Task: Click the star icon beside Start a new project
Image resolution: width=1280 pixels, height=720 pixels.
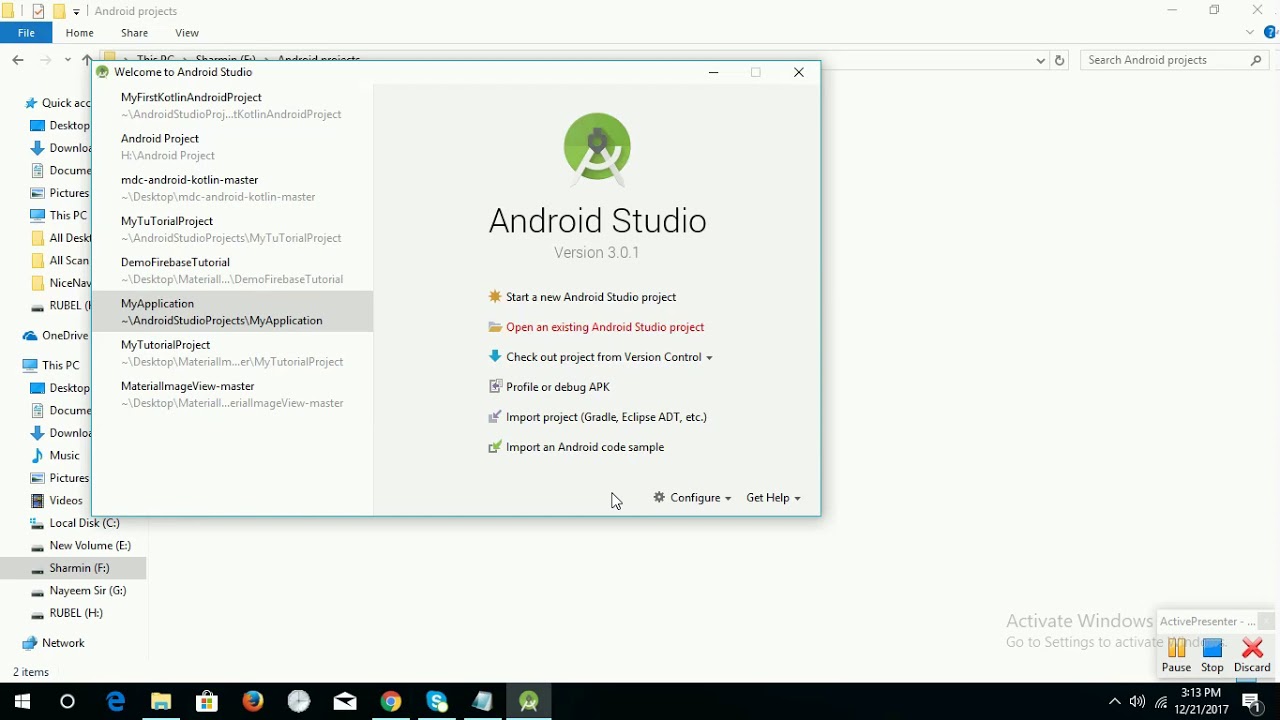Action: click(494, 297)
